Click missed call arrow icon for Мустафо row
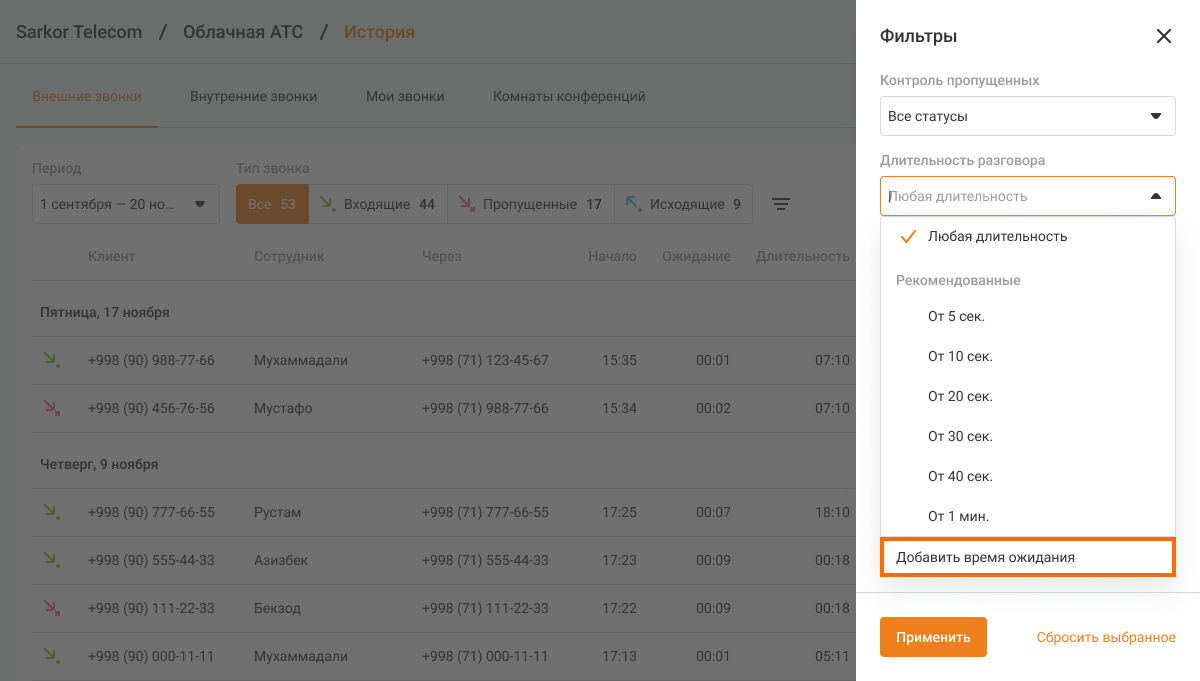1200x681 pixels. pyautogui.click(x=50, y=408)
